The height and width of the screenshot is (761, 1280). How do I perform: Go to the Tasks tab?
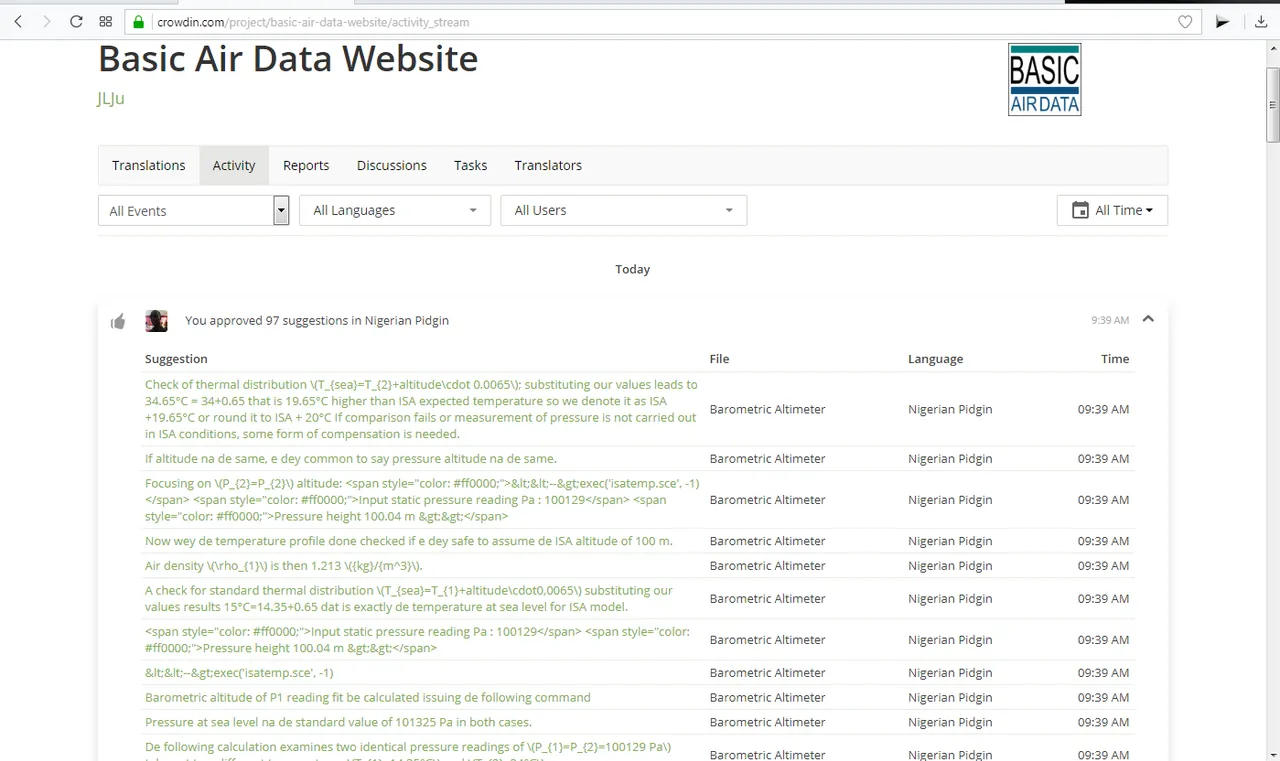471,165
